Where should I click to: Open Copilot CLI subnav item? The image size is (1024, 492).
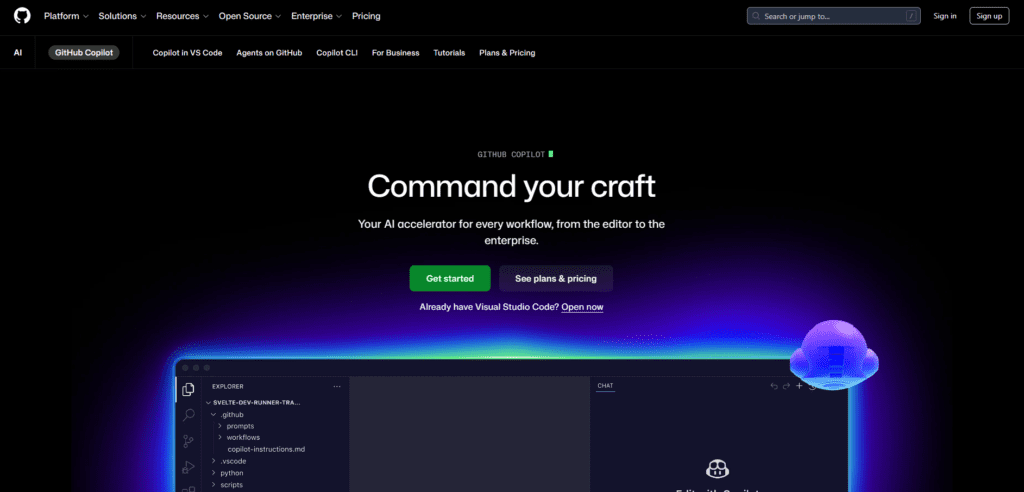click(x=337, y=53)
